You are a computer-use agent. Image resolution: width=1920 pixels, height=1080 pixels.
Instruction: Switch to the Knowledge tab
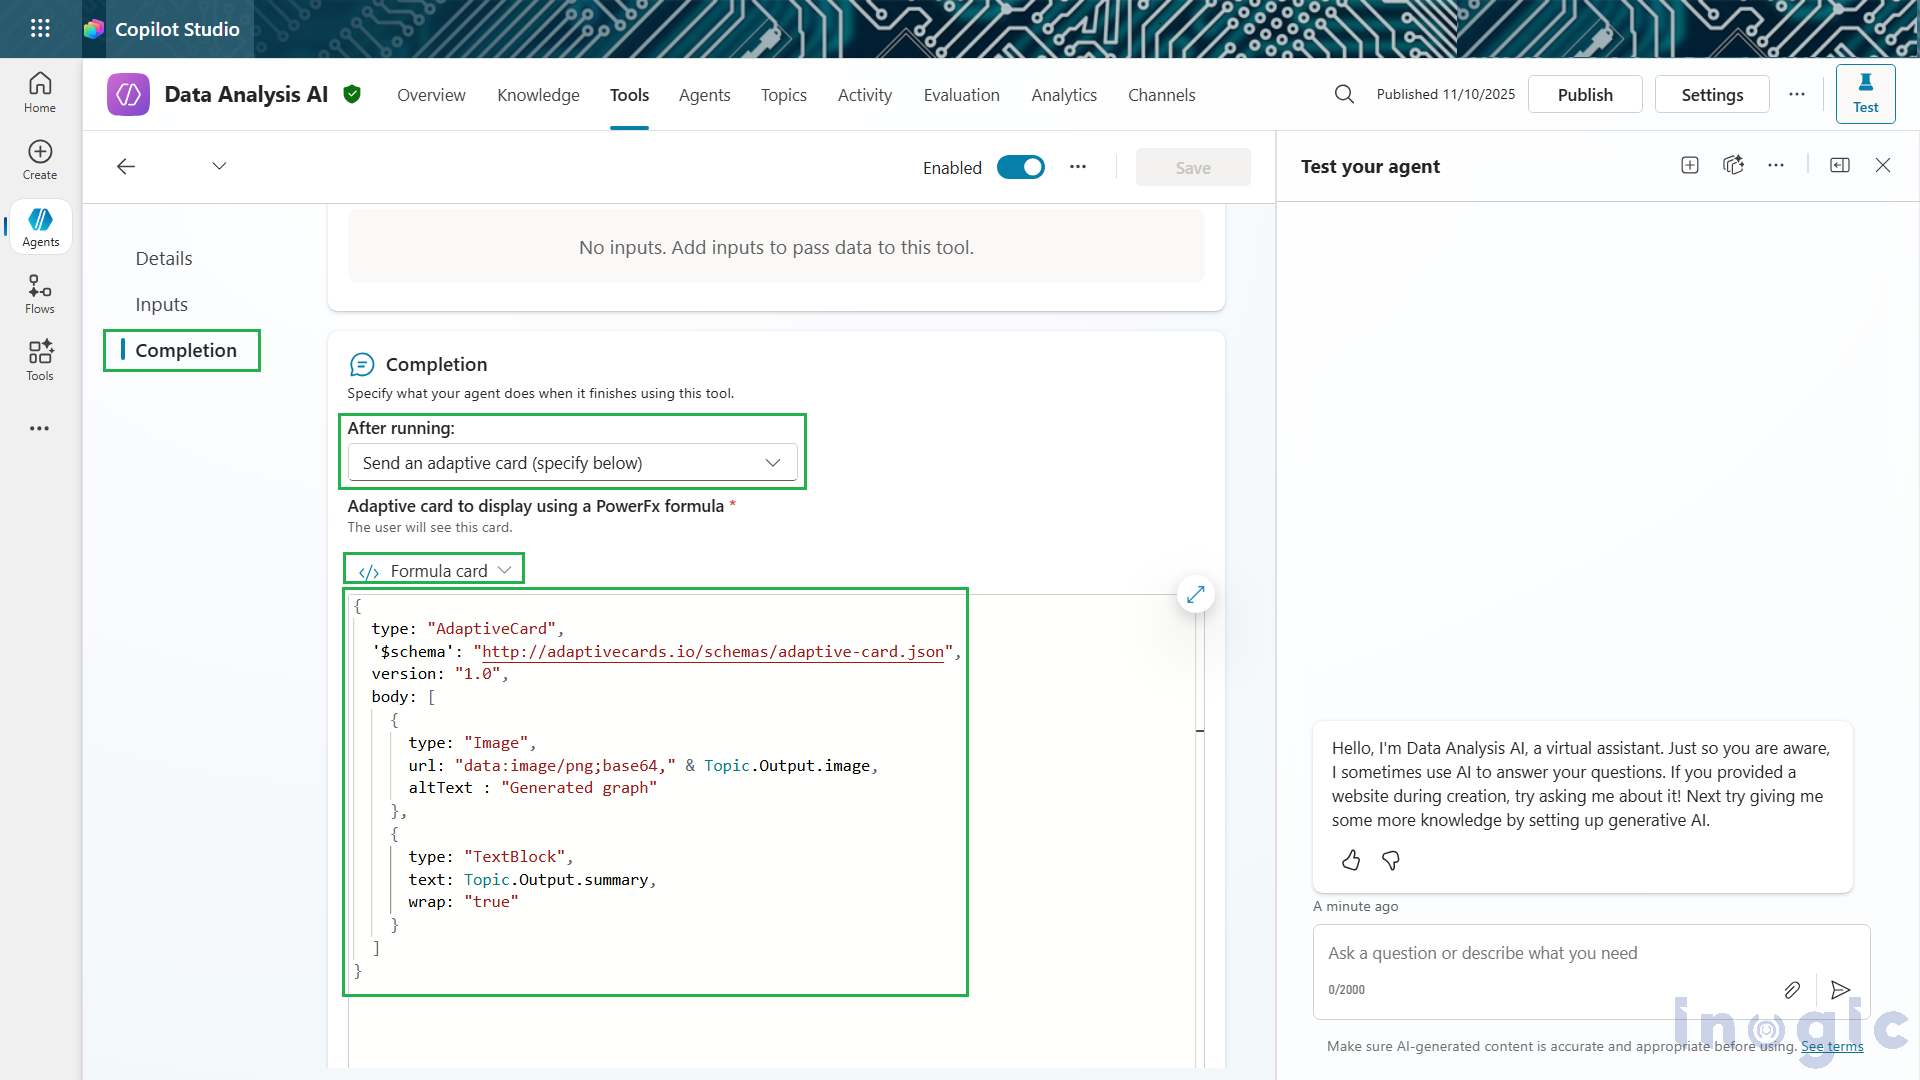(538, 95)
